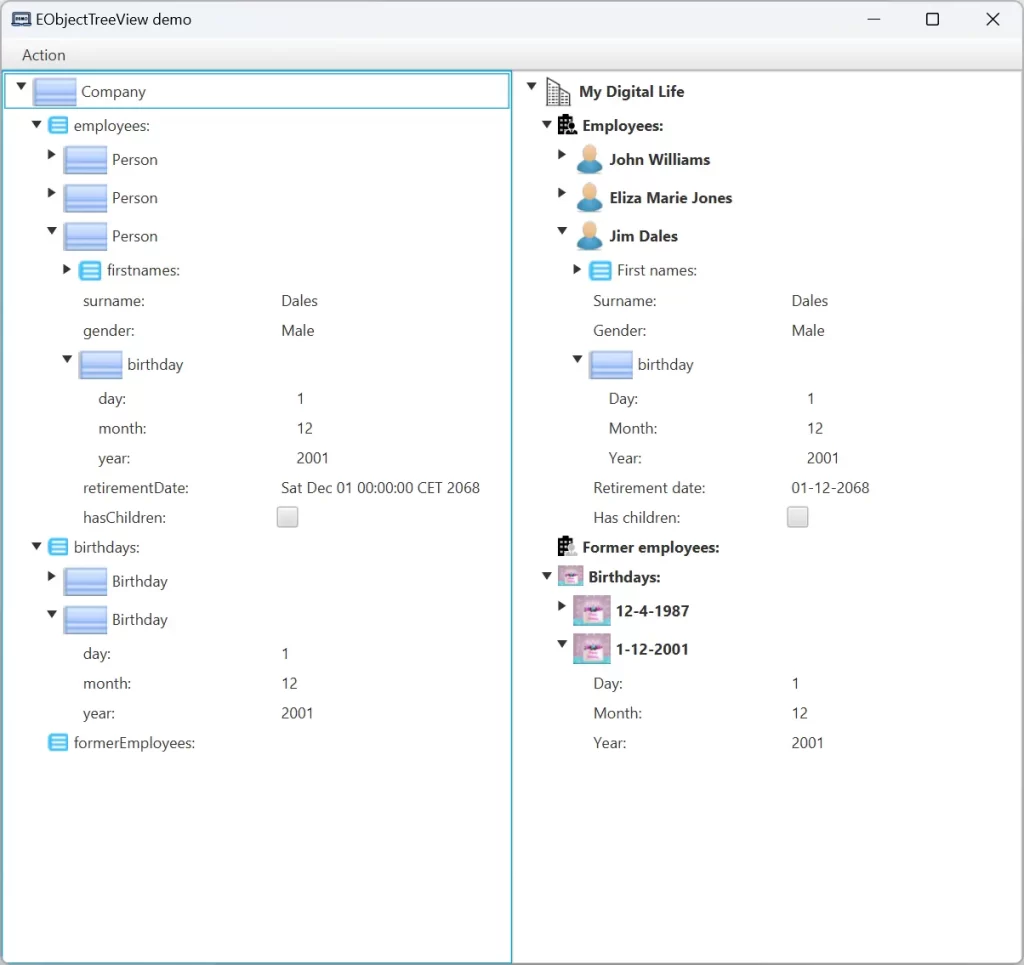The height and width of the screenshot is (965, 1024).
Task: Click the retirementDate: label
Action: (x=136, y=488)
